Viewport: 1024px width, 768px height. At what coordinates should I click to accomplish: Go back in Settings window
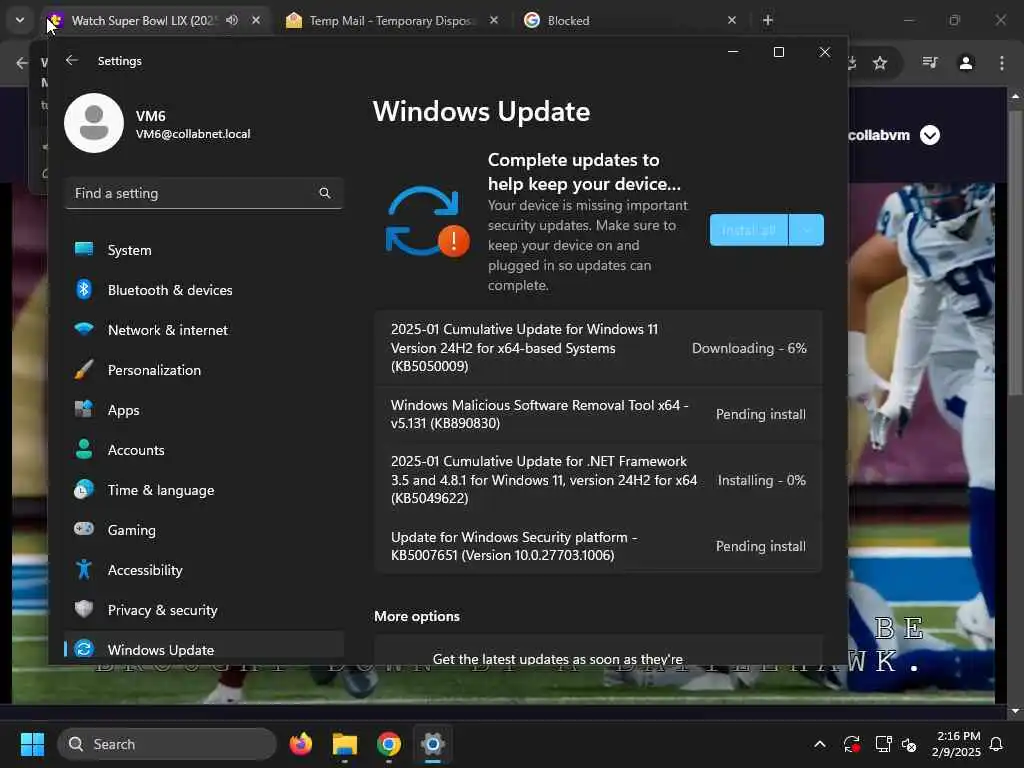(x=72, y=60)
